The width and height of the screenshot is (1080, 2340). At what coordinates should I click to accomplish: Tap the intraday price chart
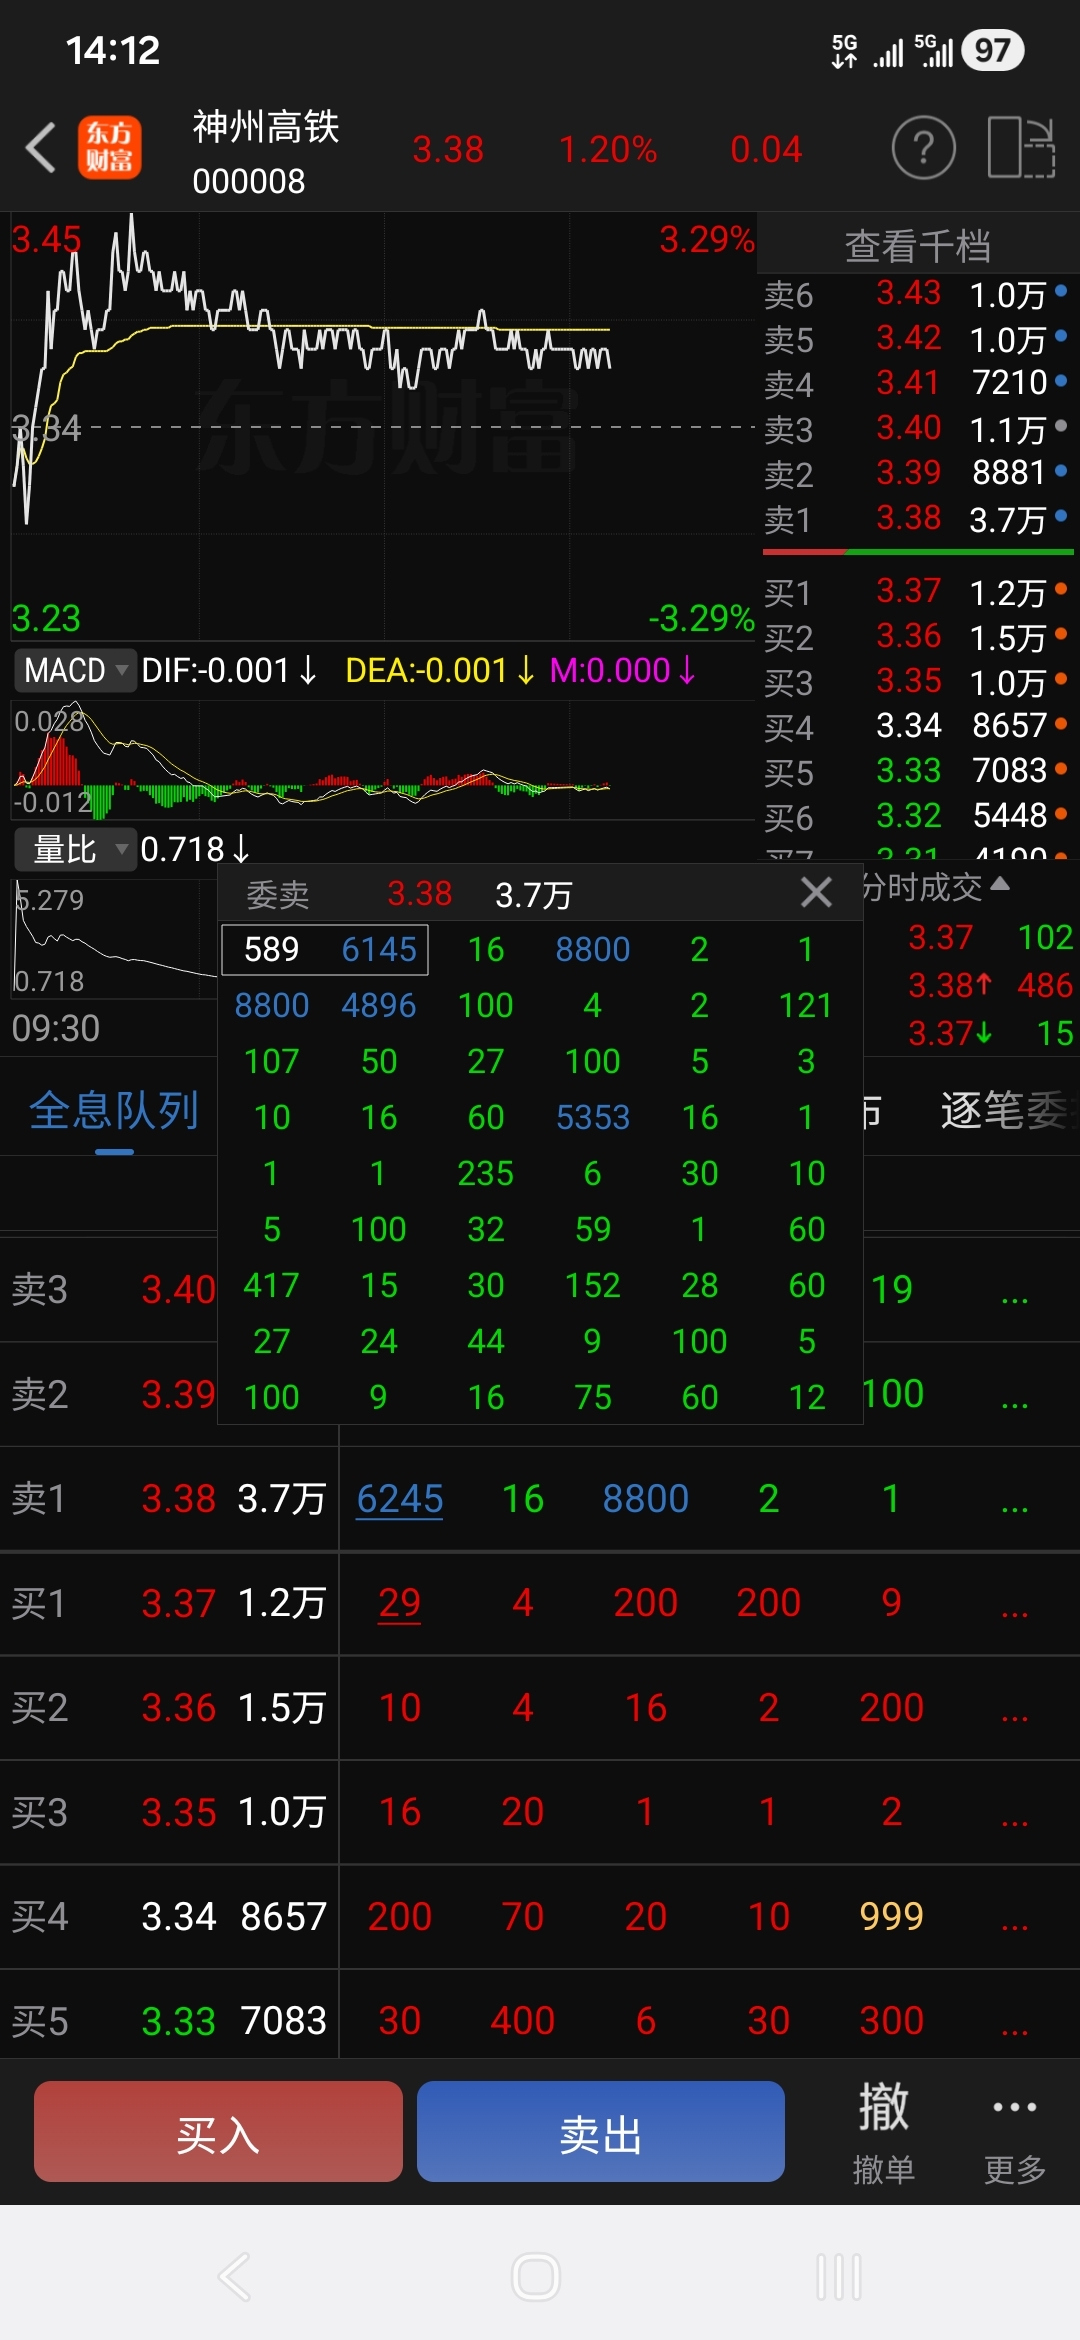(383, 426)
